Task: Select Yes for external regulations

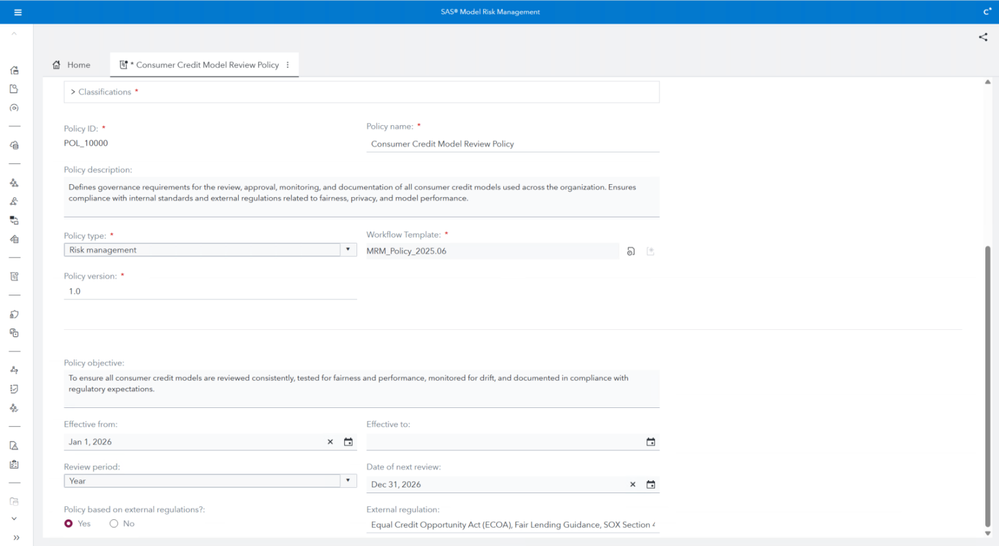Action: point(69,524)
